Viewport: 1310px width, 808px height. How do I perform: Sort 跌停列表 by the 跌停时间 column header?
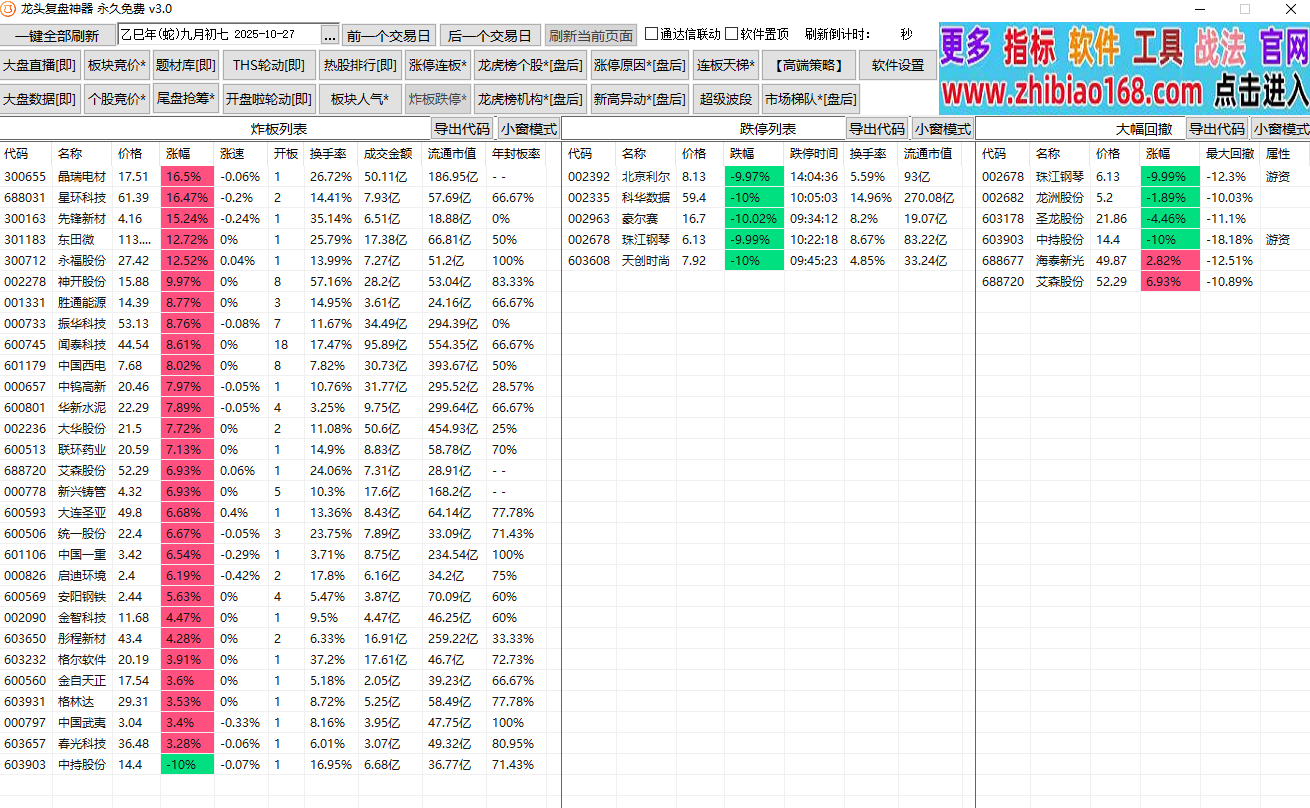[x=814, y=154]
